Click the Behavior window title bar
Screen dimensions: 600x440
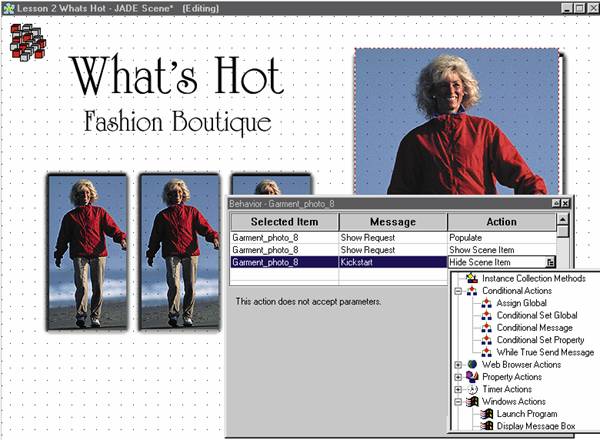tap(390, 204)
